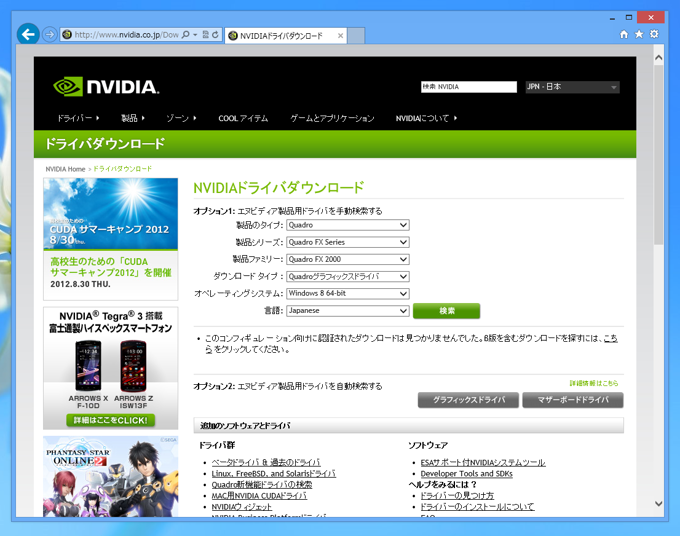Open the 高校生のための CUDA サマーキャンプ2012 headline

point(111,267)
